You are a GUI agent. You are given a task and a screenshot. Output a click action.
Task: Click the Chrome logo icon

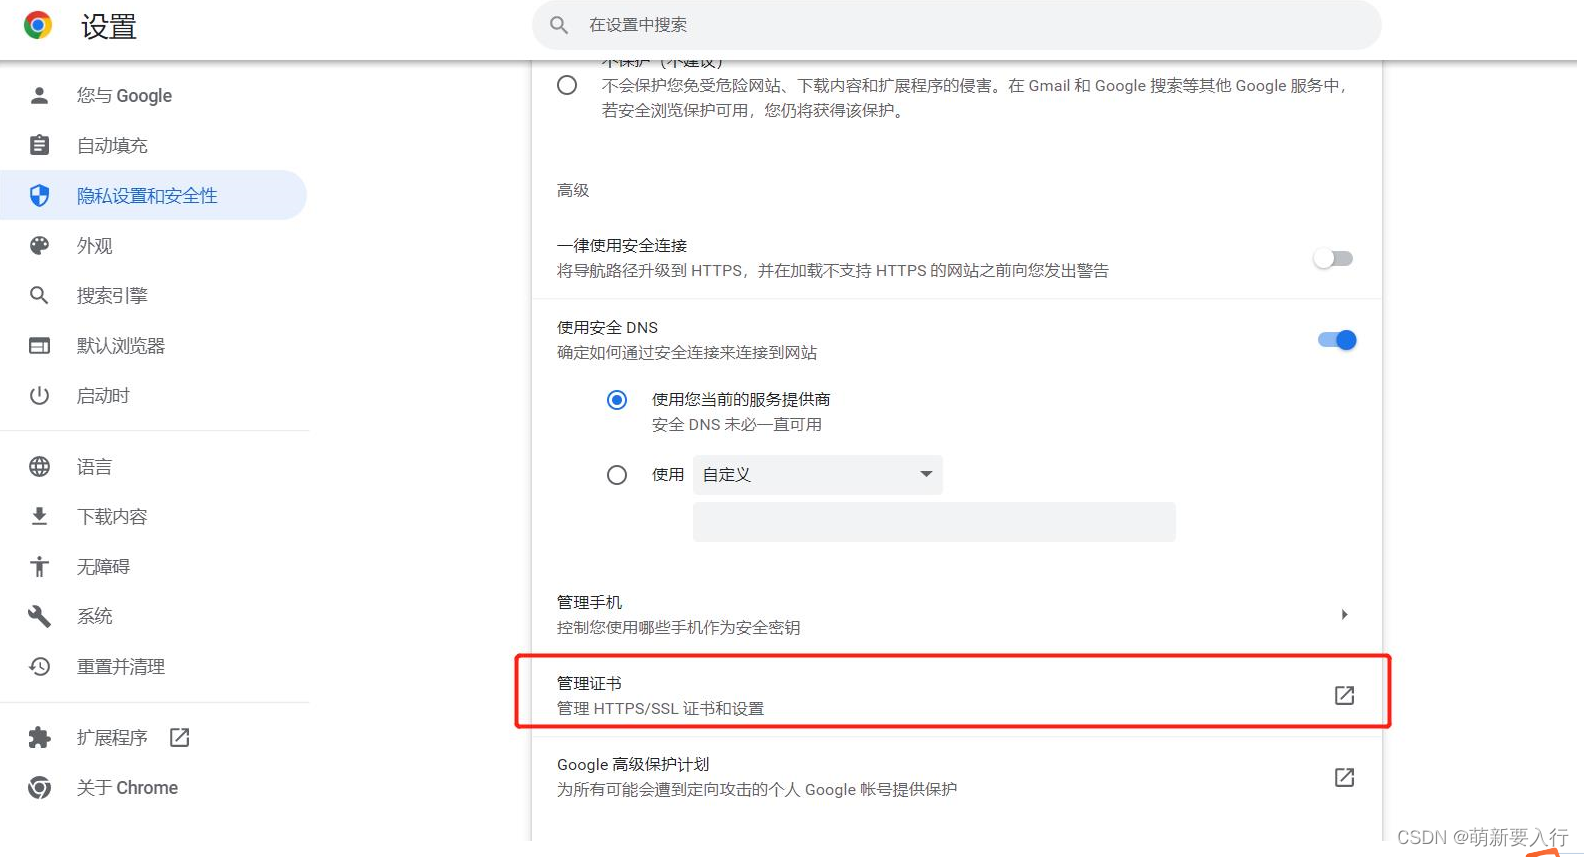[x=38, y=25]
